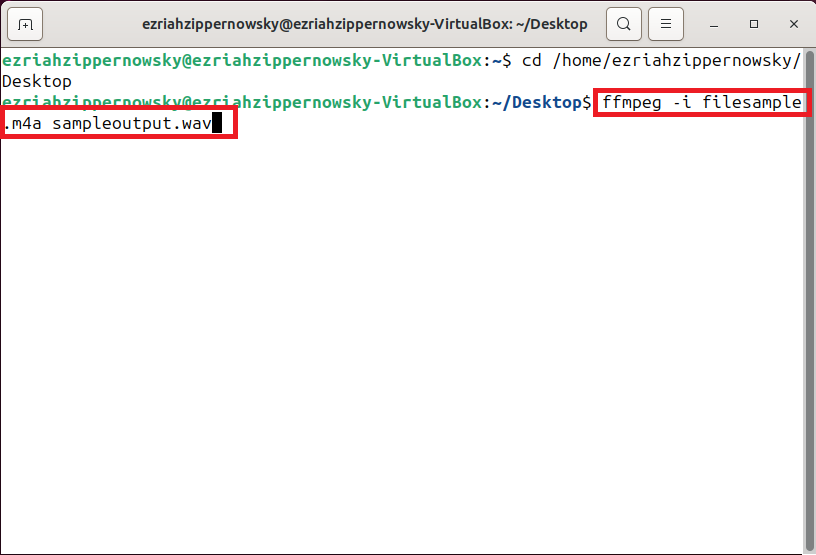The image size is (816, 555).
Task: Open the hamburger main menu
Action: tap(666, 24)
